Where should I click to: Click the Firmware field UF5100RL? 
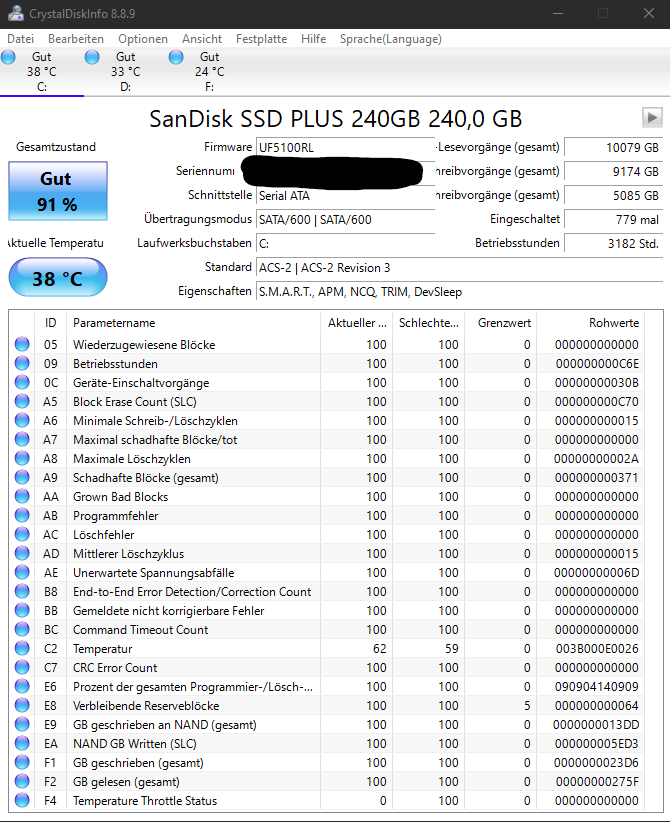pyautogui.click(x=345, y=147)
